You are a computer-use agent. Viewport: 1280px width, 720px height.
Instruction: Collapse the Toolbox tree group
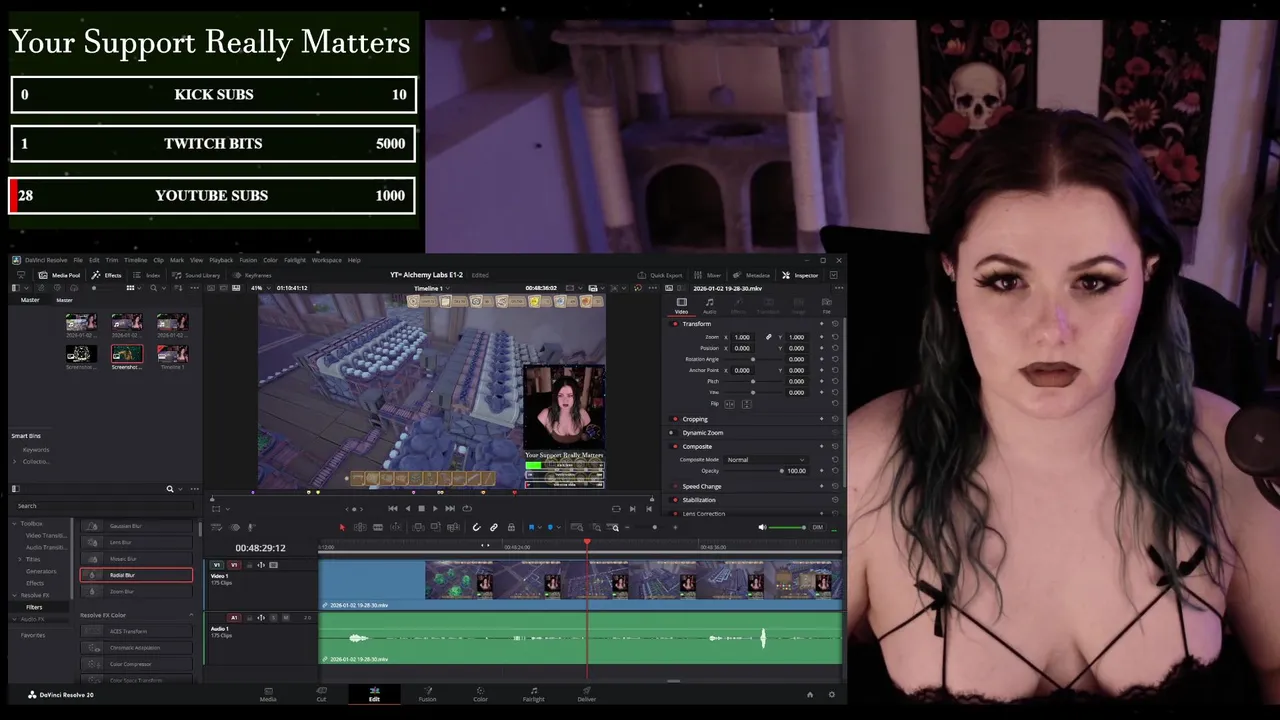click(x=15, y=523)
